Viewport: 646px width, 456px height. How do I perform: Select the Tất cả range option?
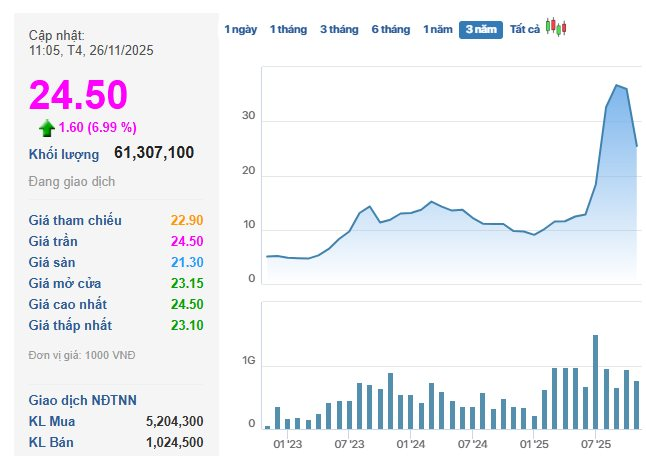pyautogui.click(x=524, y=30)
